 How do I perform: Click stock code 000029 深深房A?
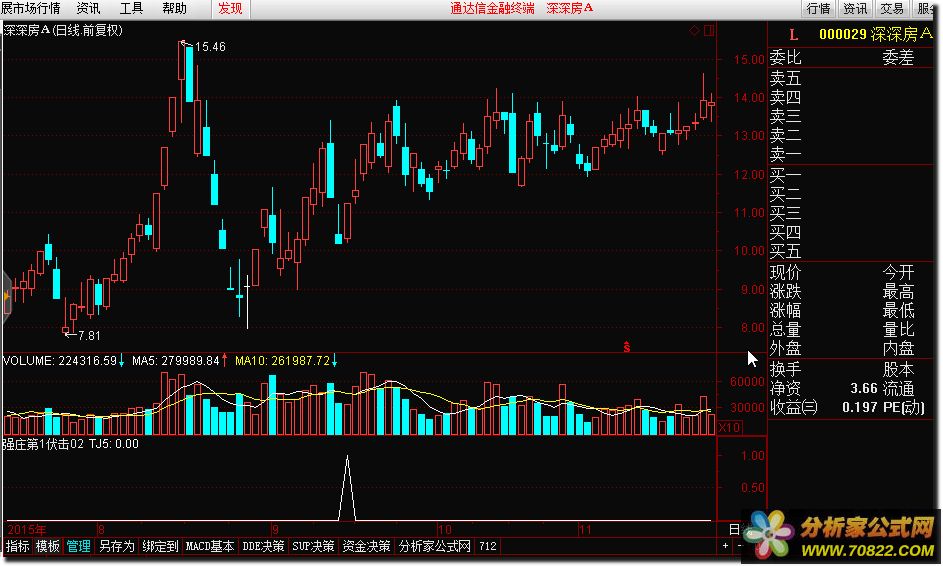click(x=875, y=34)
